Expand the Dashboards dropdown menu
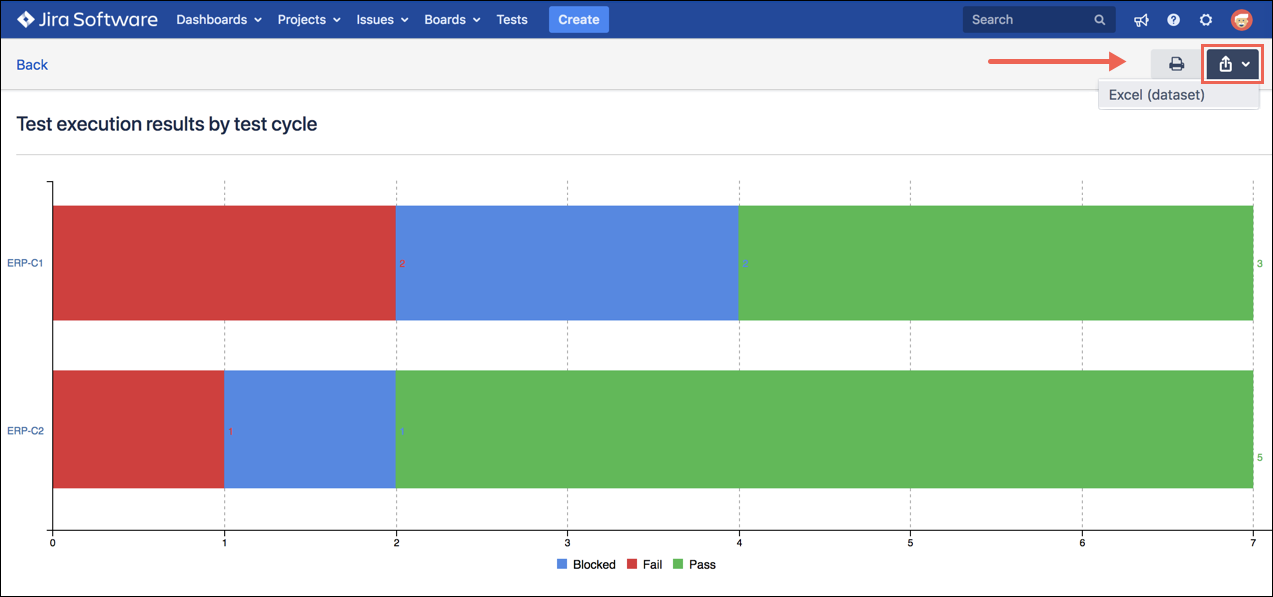This screenshot has width=1273, height=597. coord(219,19)
